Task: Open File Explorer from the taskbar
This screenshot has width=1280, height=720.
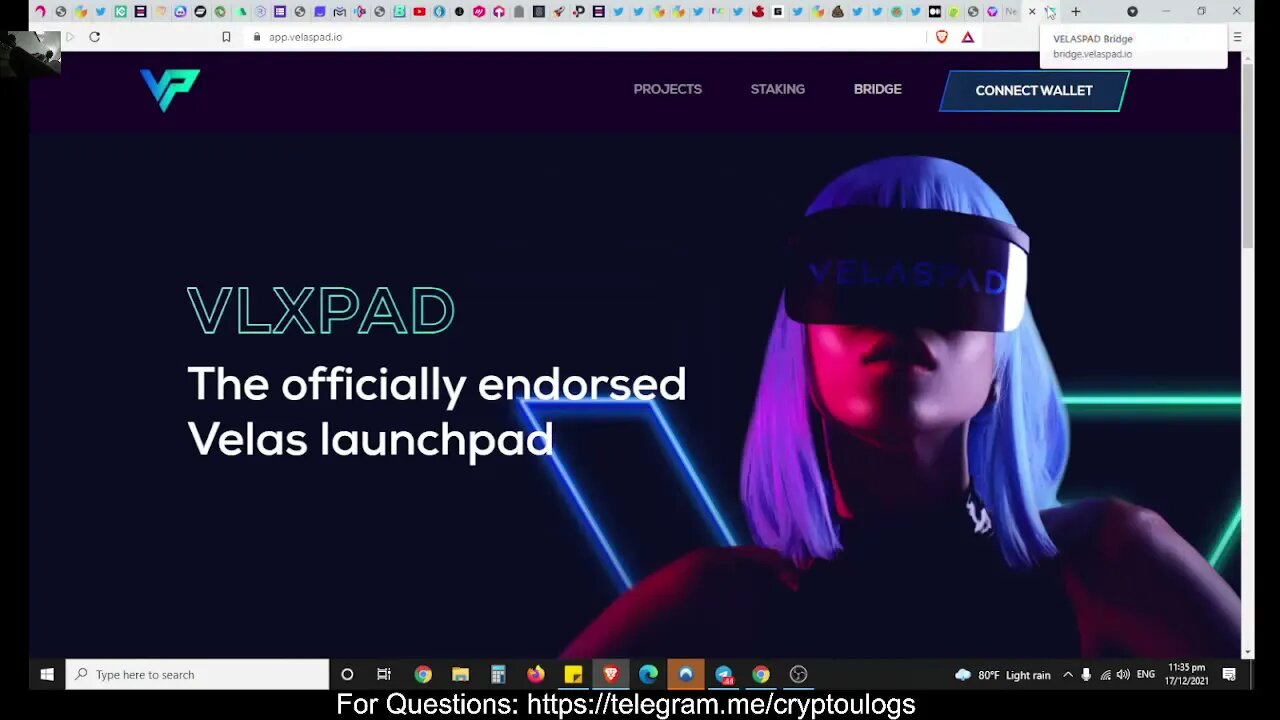Action: (460, 674)
